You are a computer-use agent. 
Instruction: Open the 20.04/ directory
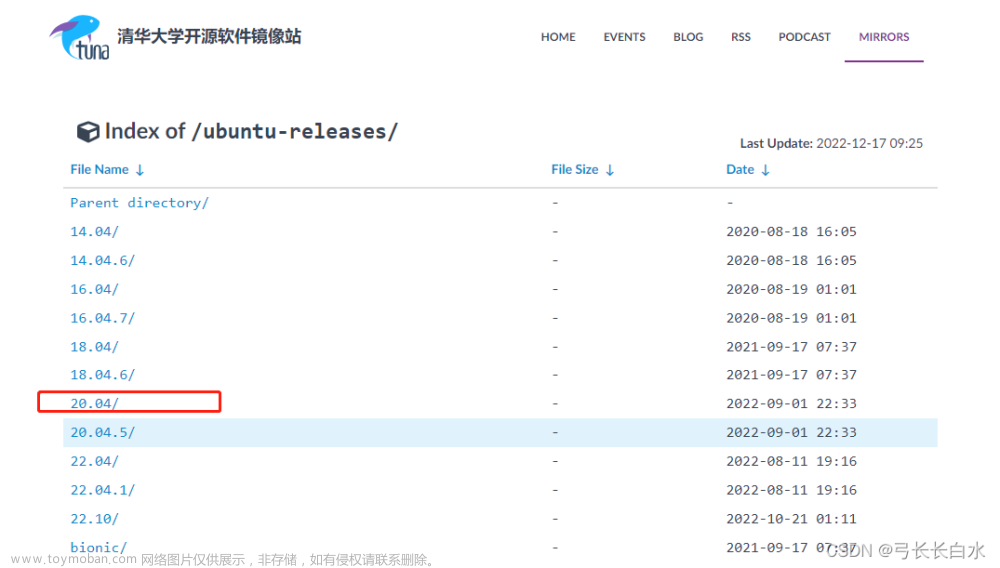[x=94, y=404]
